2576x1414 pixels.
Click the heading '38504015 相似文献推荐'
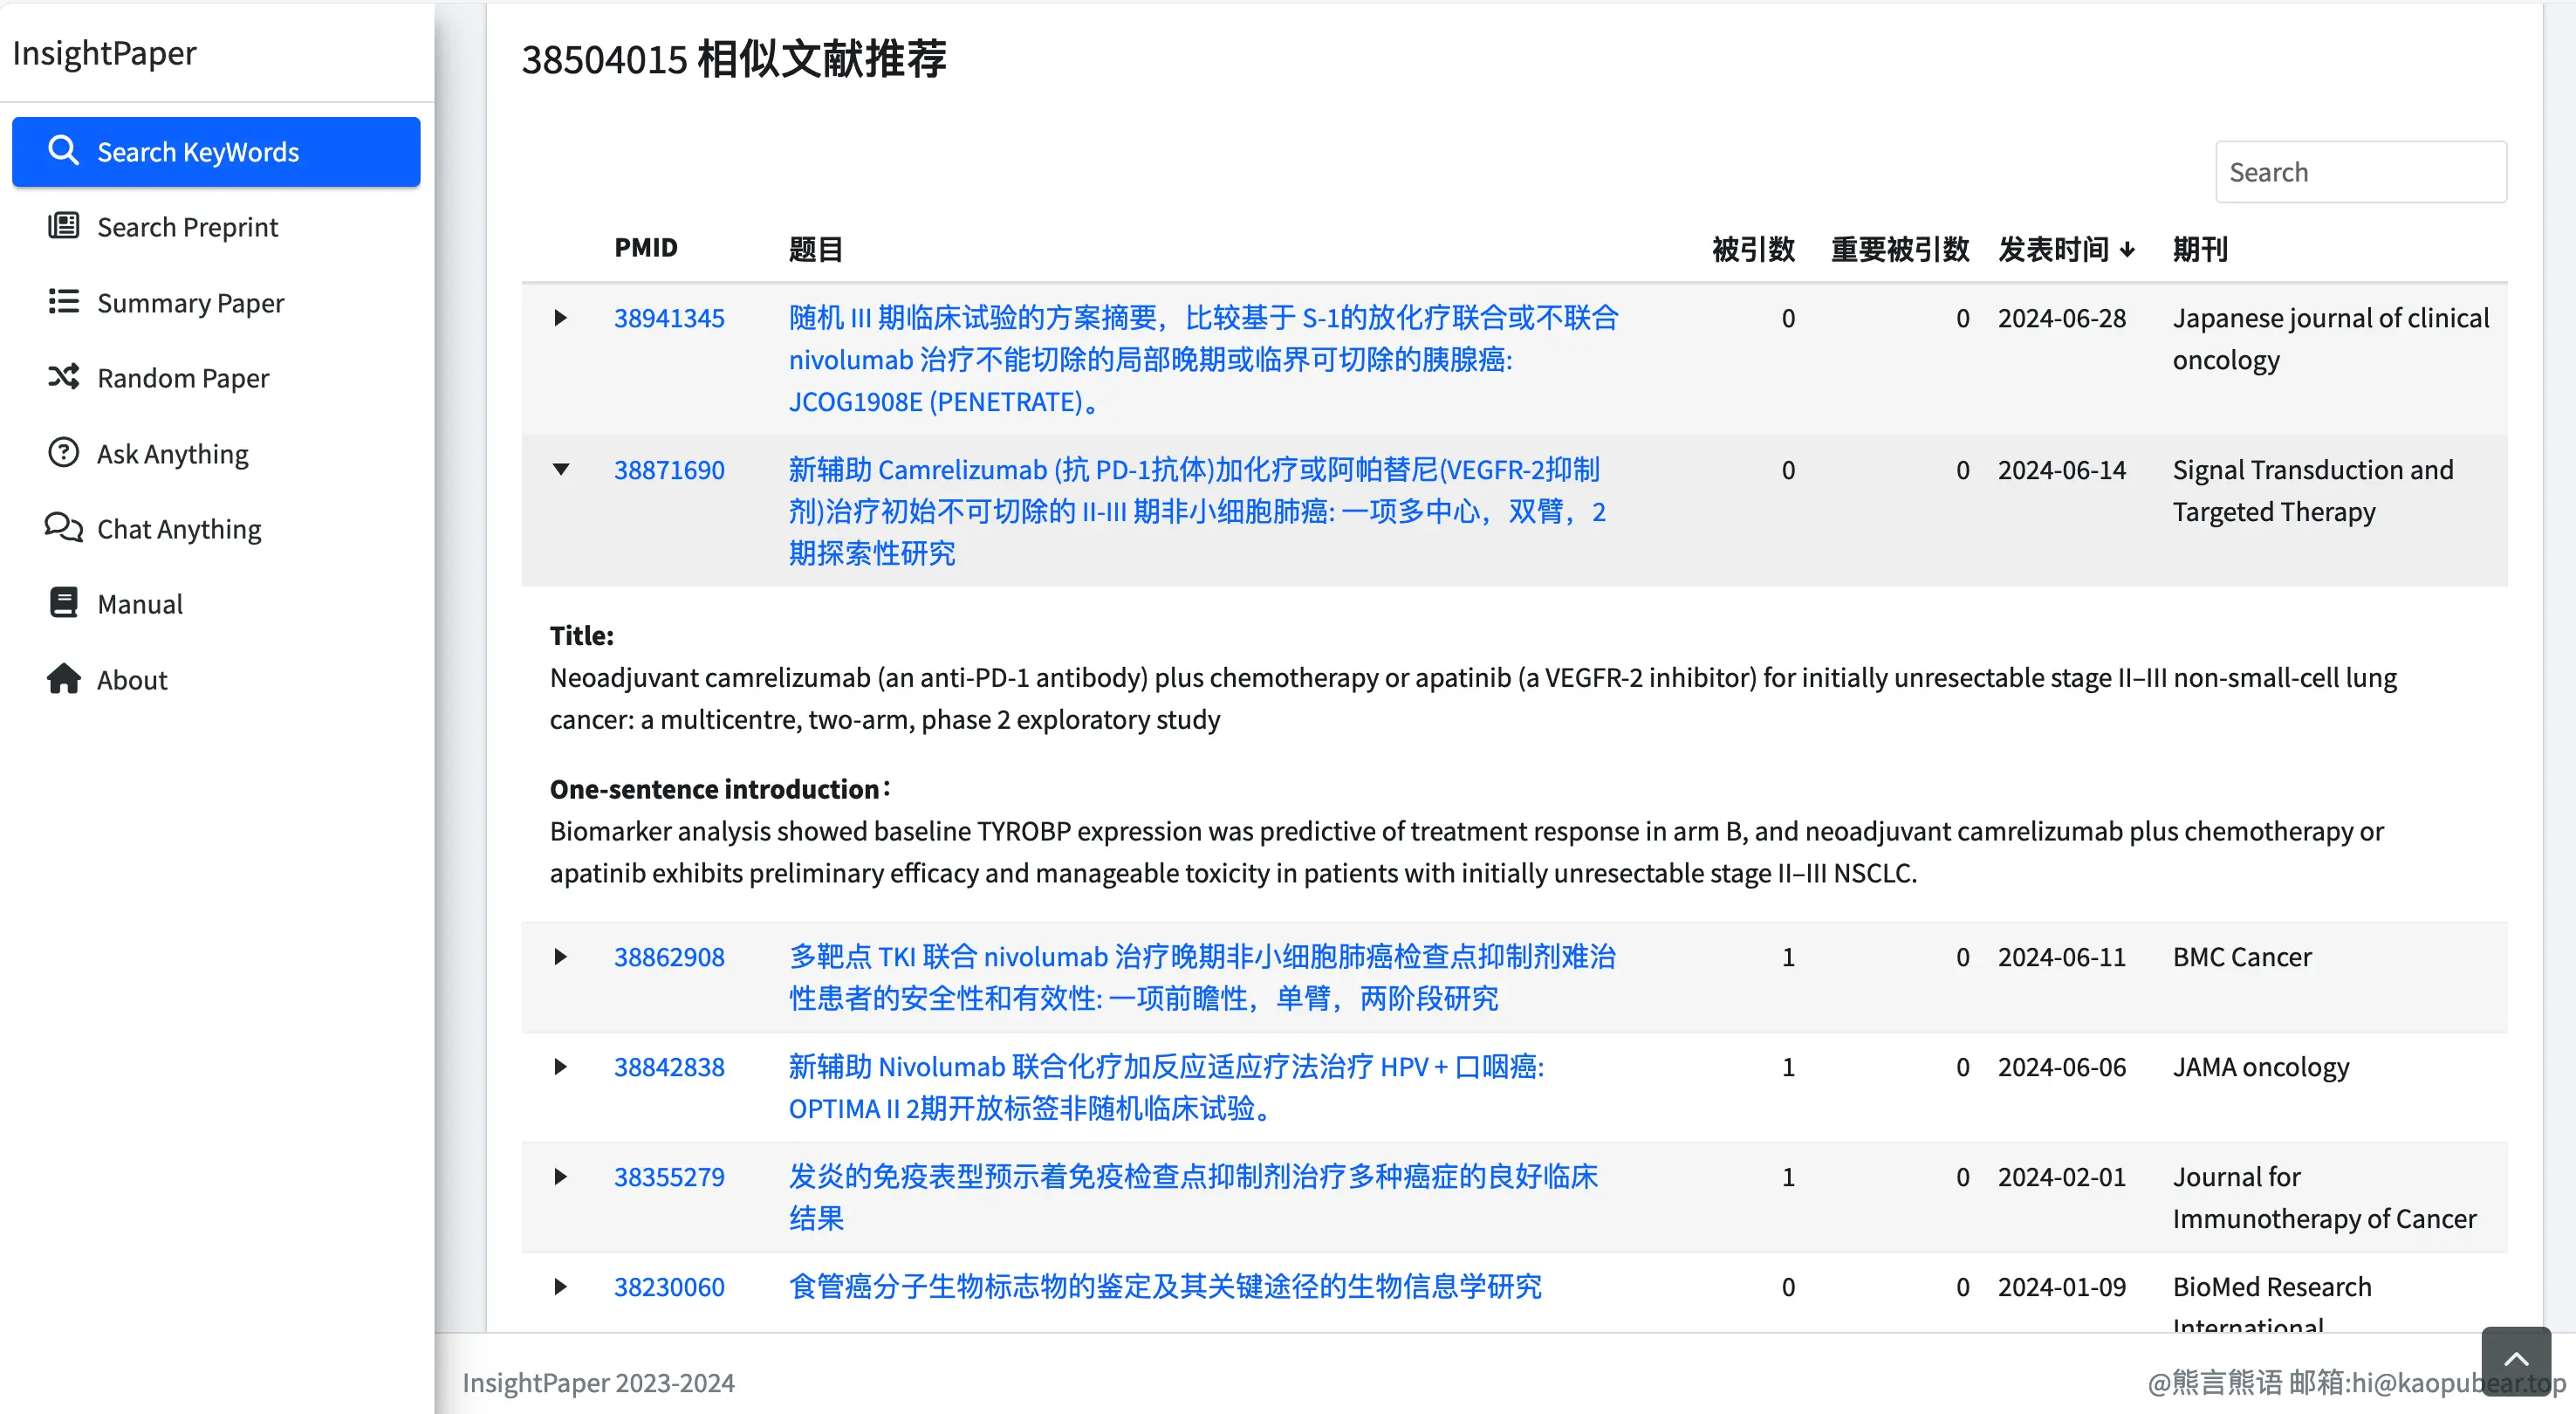(x=734, y=58)
